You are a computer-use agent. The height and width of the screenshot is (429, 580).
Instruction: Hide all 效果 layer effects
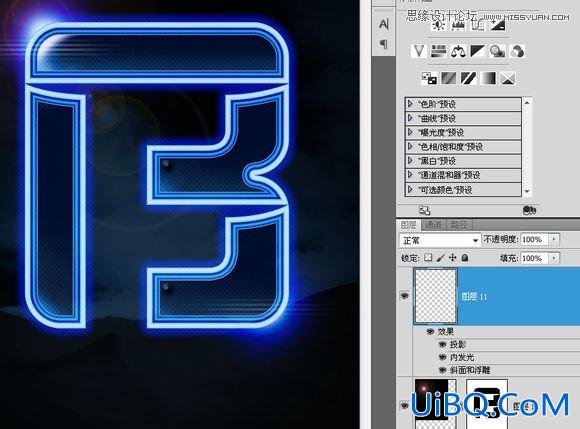click(x=430, y=332)
